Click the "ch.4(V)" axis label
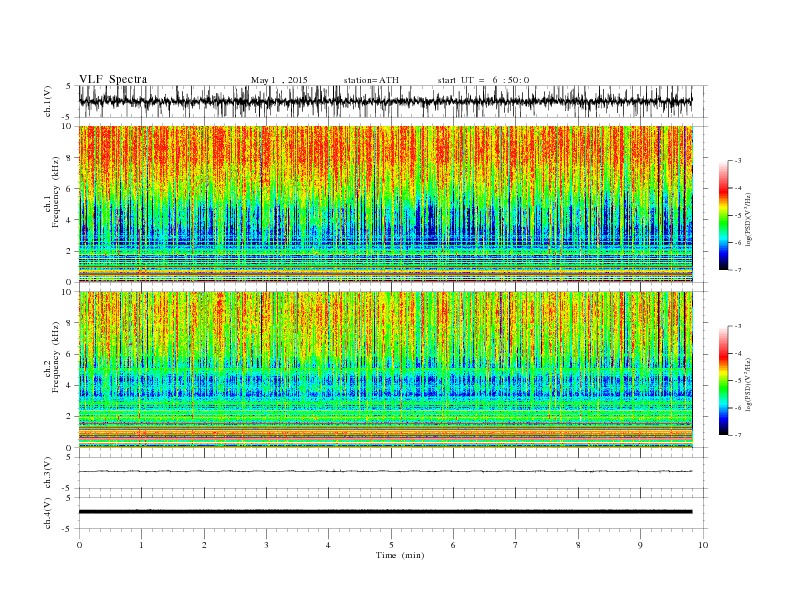Viewport: 792px width, 612px height. click(x=47, y=513)
